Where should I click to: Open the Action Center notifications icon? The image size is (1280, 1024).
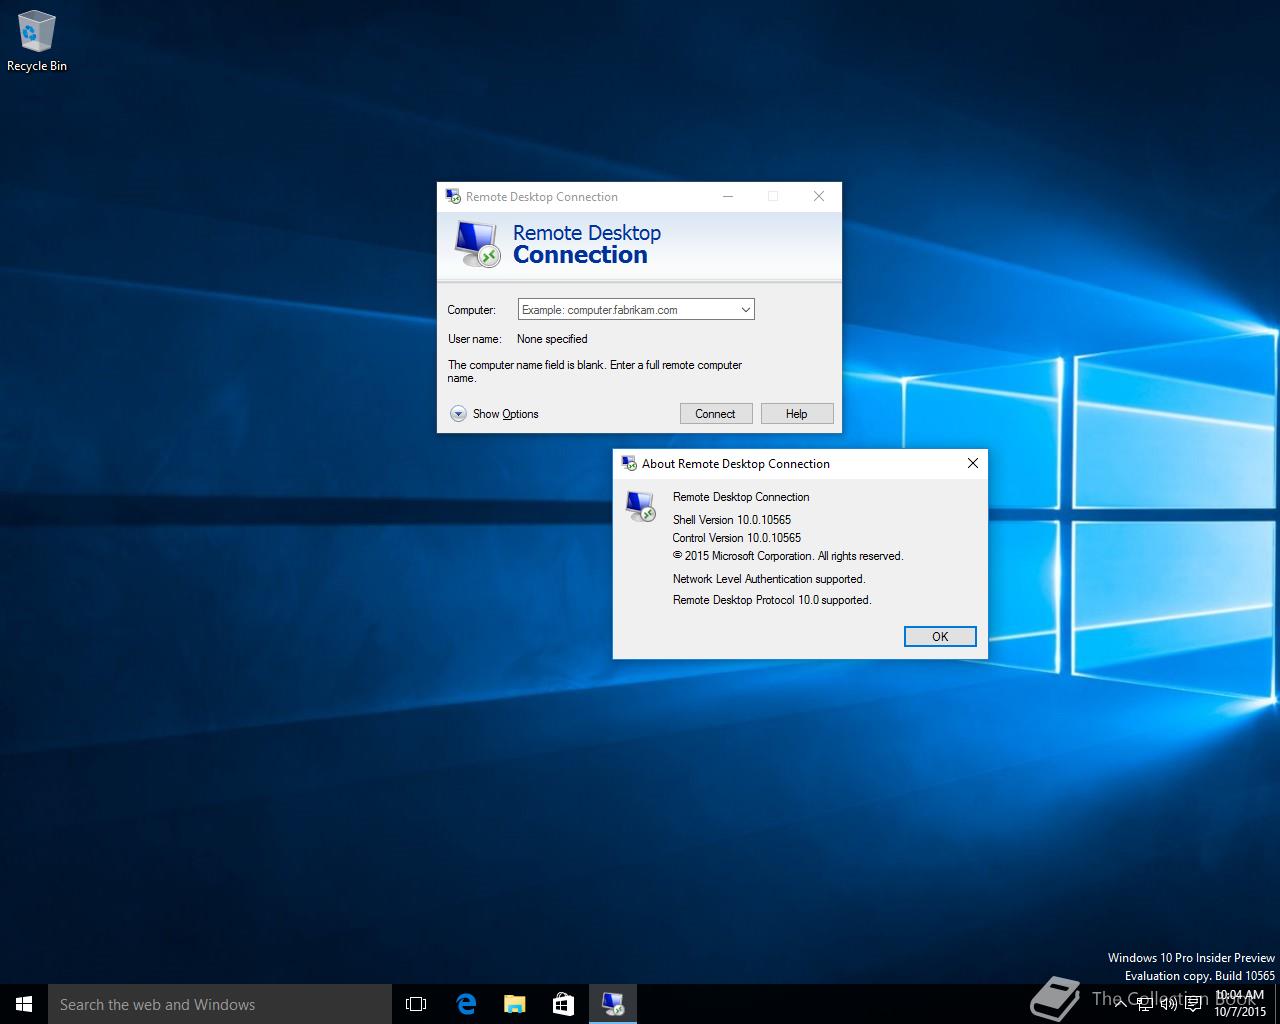pos(1193,1004)
